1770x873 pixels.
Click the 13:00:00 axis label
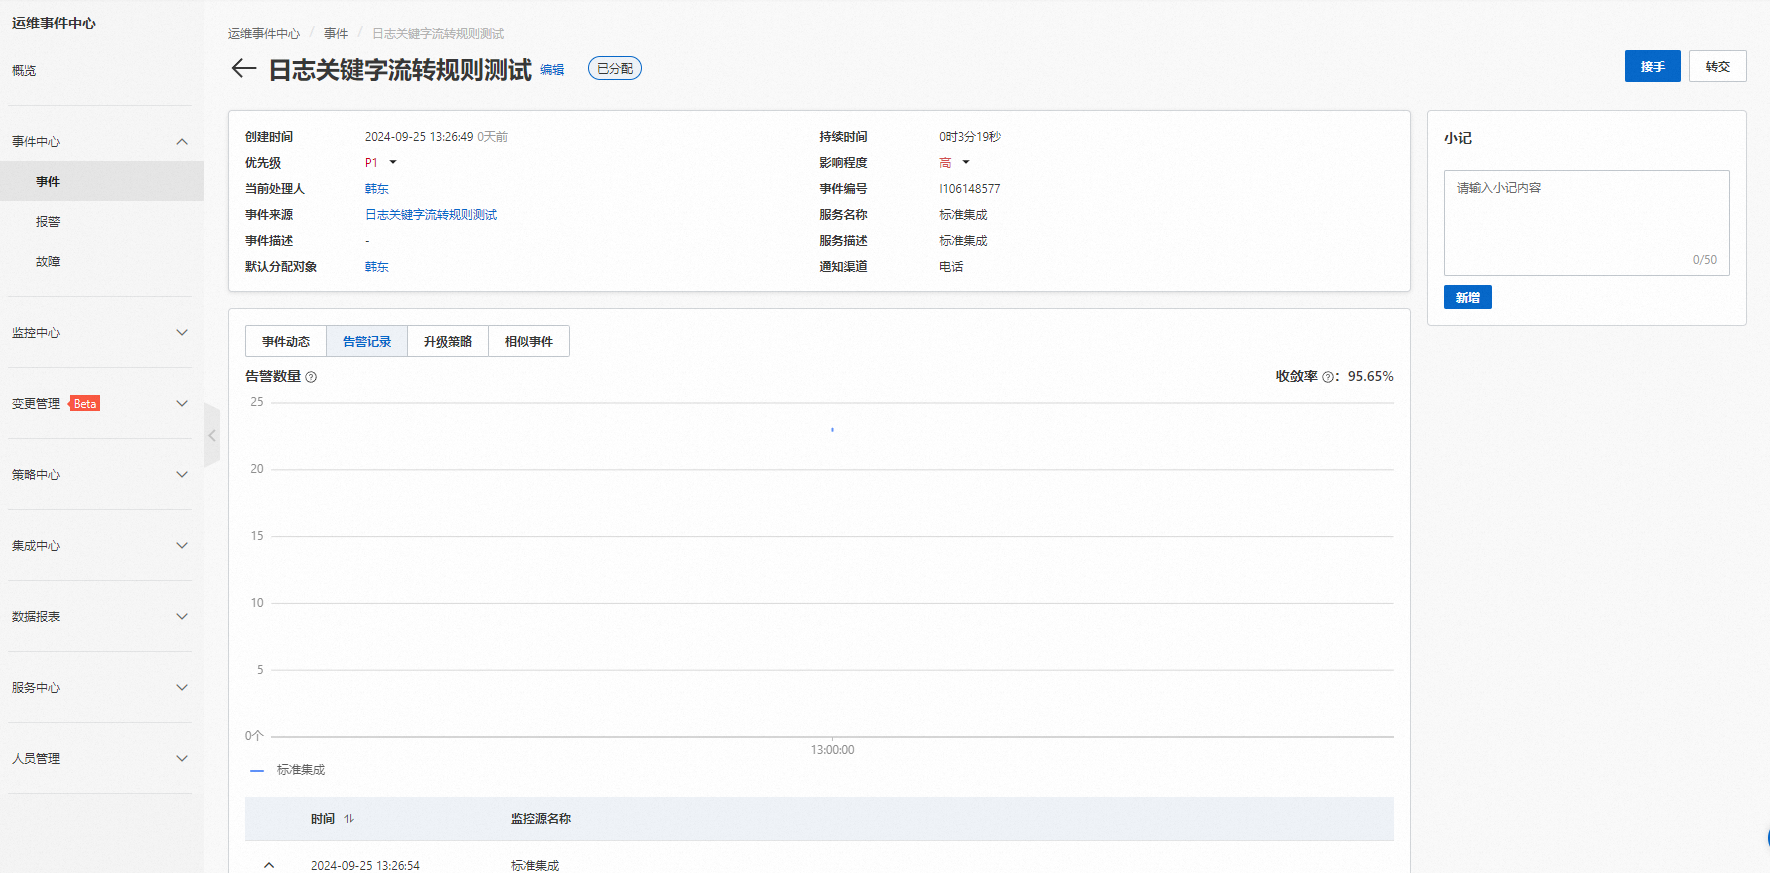[832, 750]
